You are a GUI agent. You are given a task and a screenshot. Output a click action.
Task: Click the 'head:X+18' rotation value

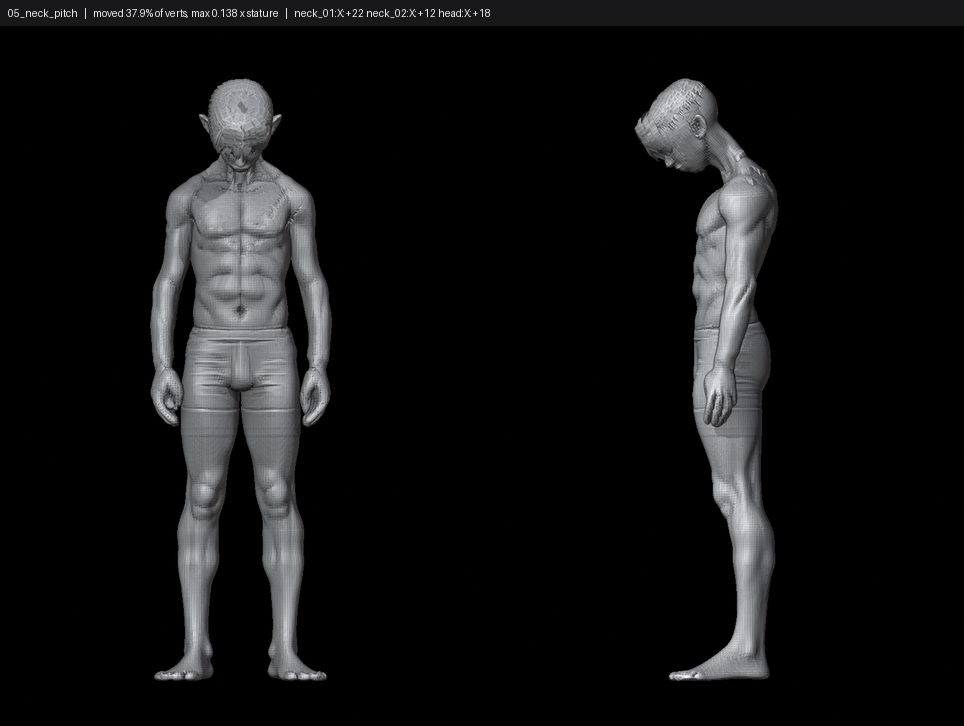point(464,13)
